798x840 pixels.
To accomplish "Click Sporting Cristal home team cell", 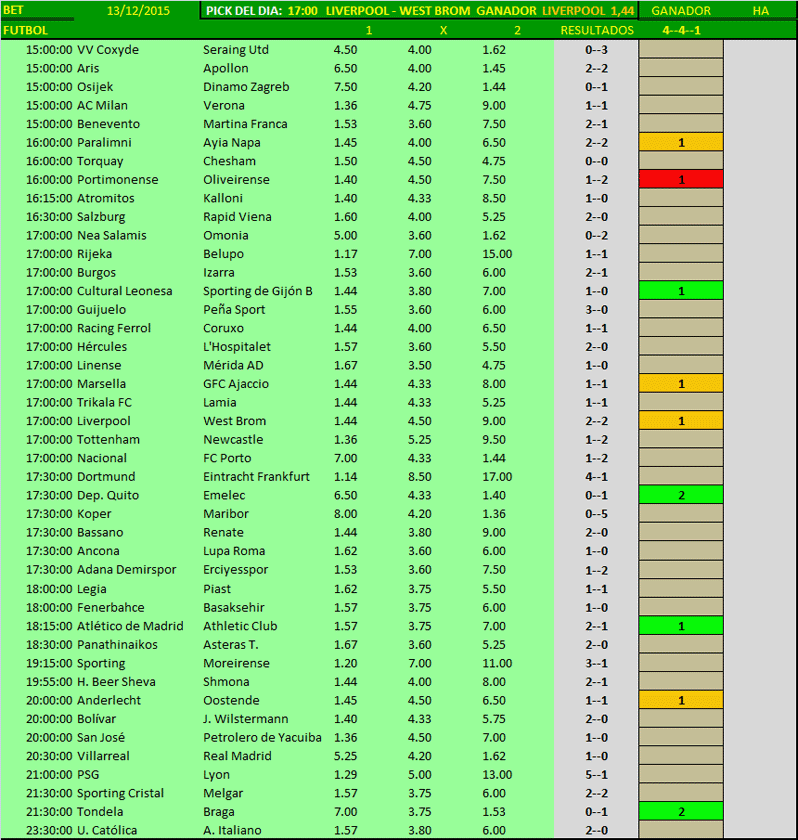I will (x=121, y=793).
